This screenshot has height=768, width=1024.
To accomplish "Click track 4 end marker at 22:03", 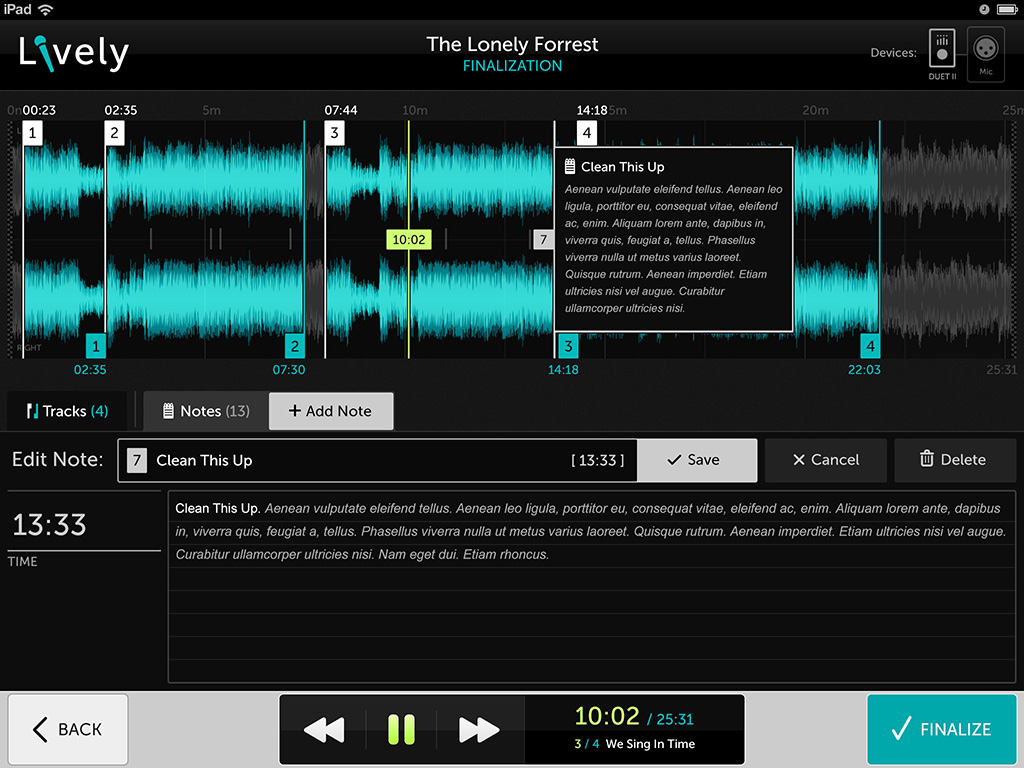I will coord(870,346).
